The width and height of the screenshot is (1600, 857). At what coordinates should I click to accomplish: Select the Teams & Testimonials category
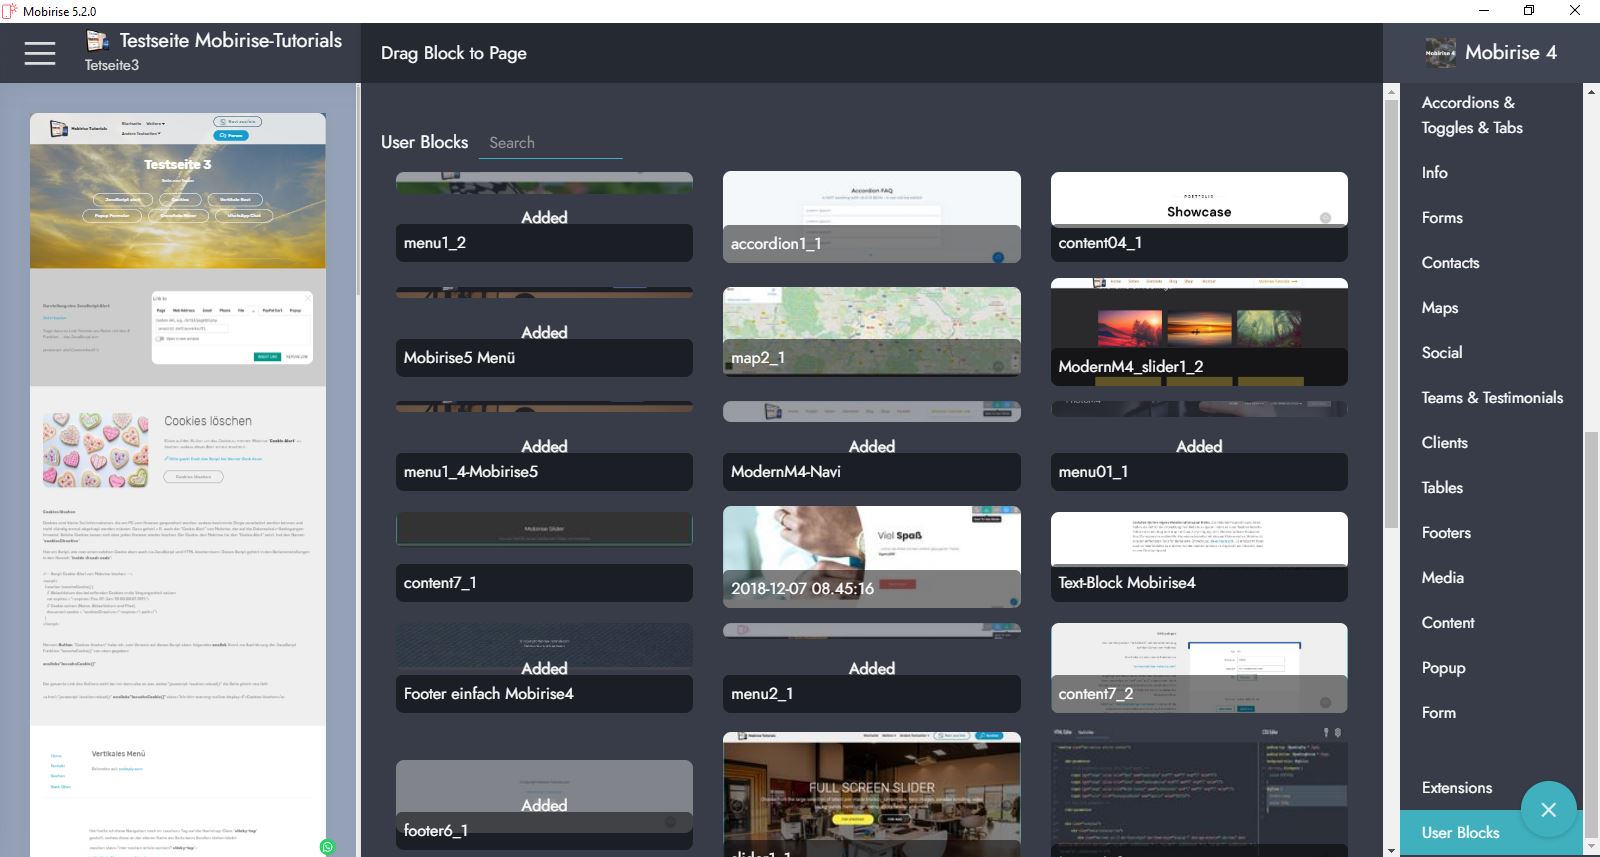1491,398
